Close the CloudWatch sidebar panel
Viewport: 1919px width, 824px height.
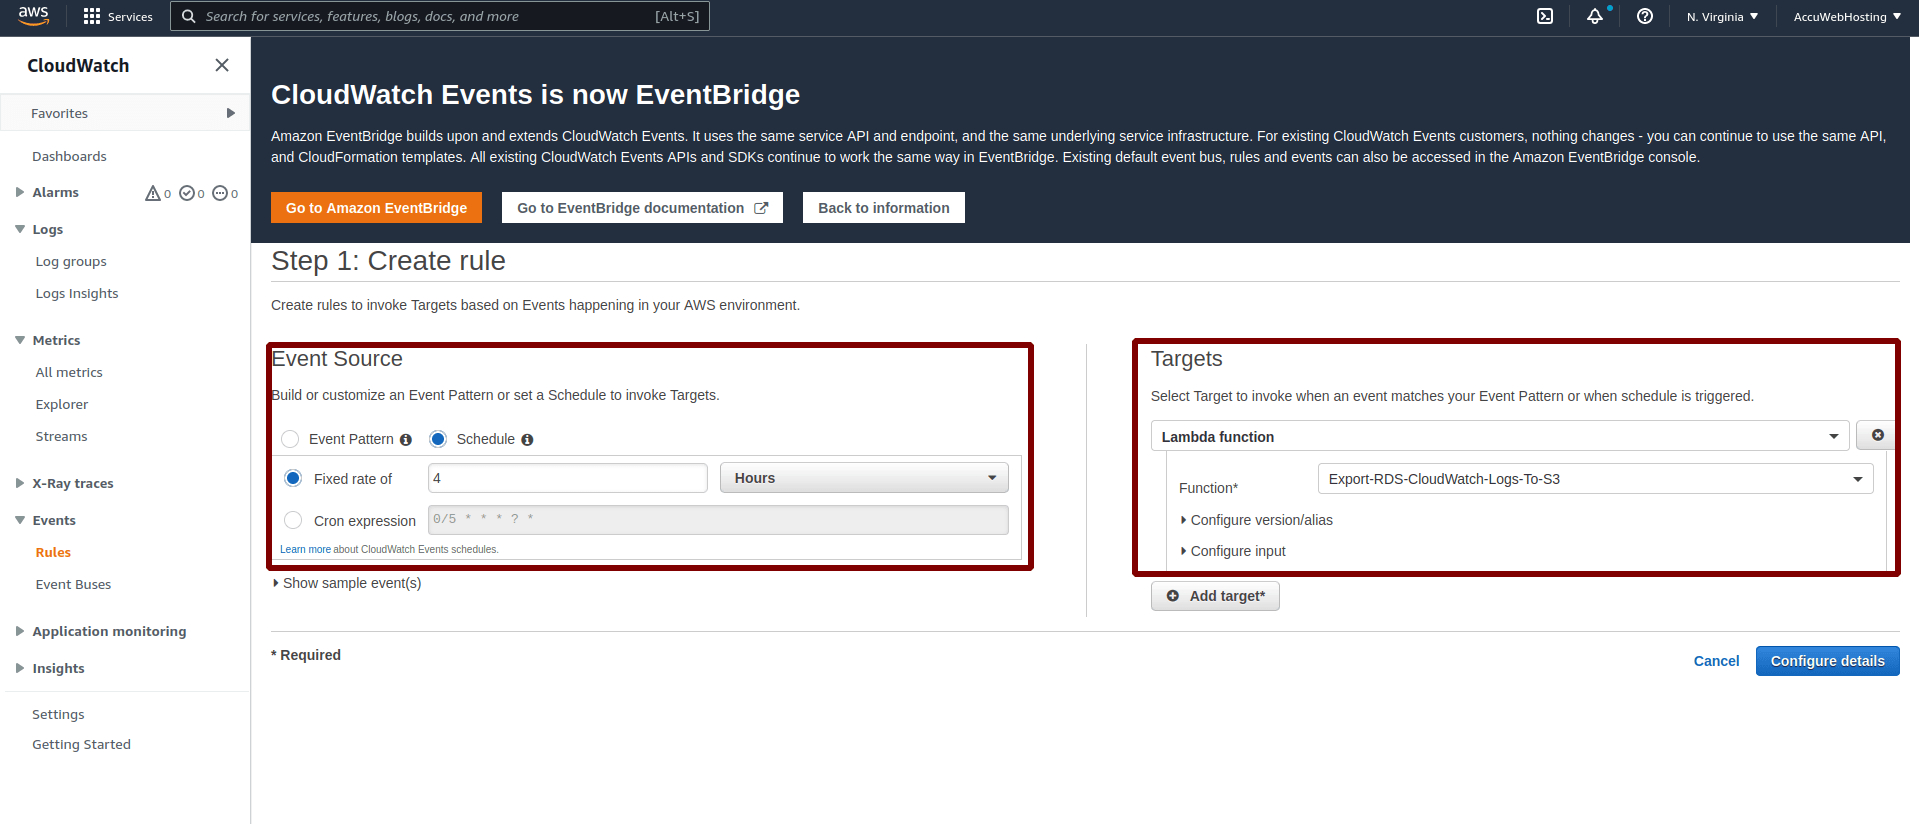click(222, 65)
